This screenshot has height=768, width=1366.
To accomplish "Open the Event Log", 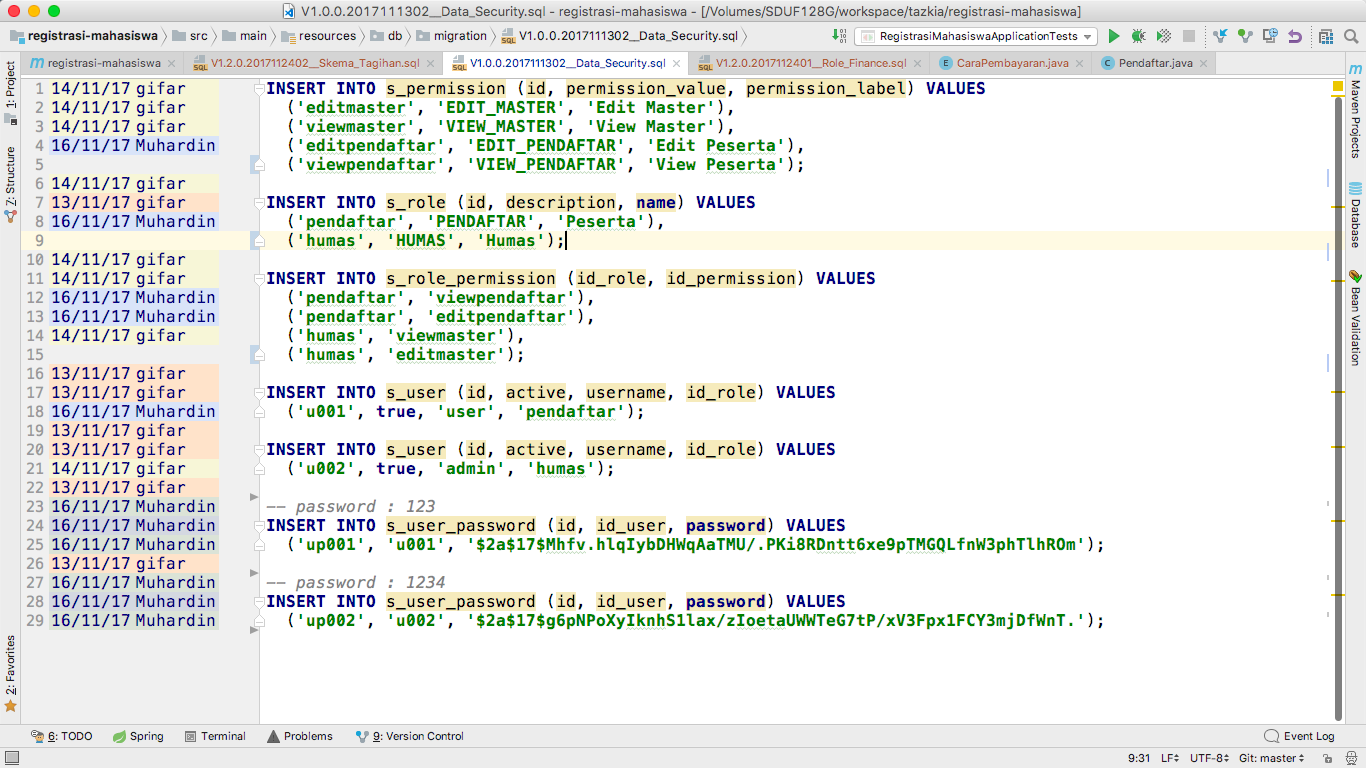I will (x=1299, y=736).
